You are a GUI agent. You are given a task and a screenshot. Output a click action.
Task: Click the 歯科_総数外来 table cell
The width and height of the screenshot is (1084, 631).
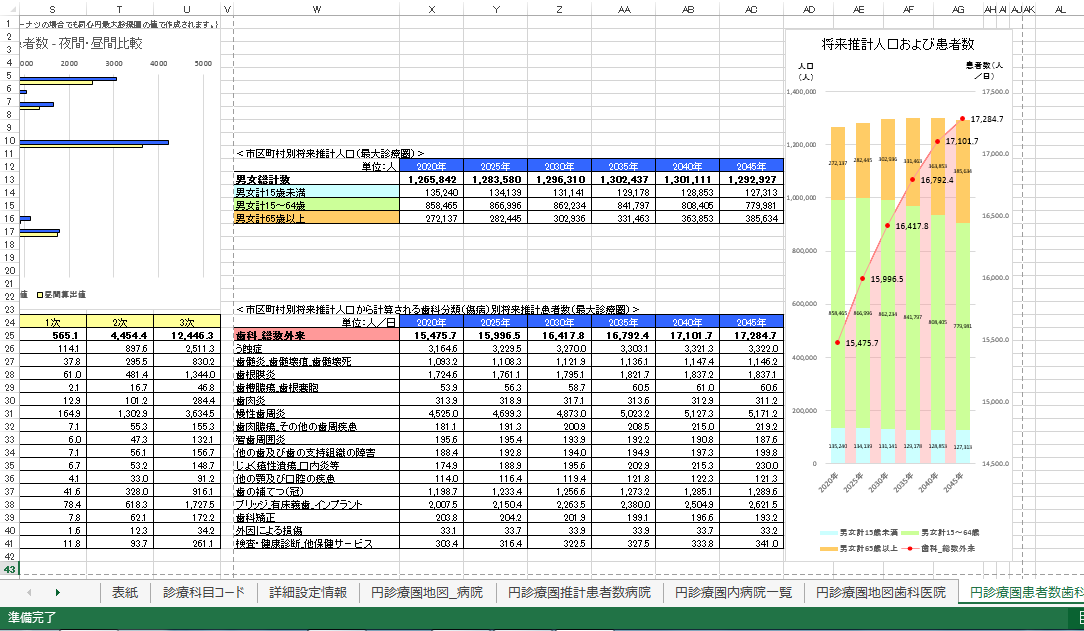click(317, 335)
